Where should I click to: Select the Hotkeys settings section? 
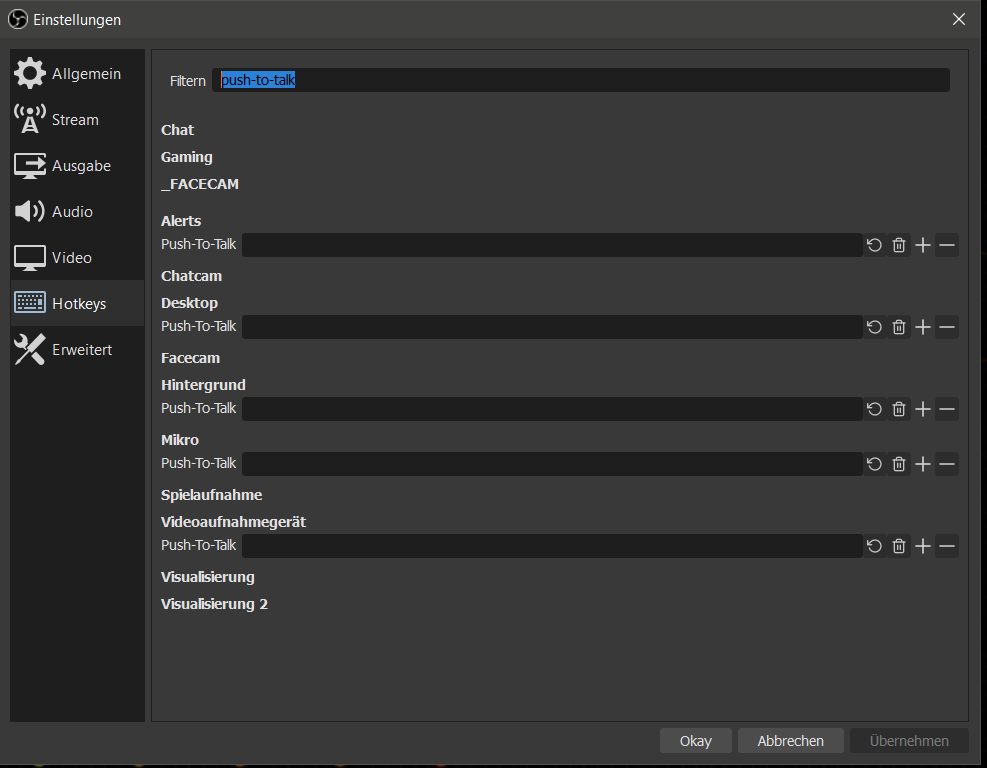pyautogui.click(x=77, y=303)
